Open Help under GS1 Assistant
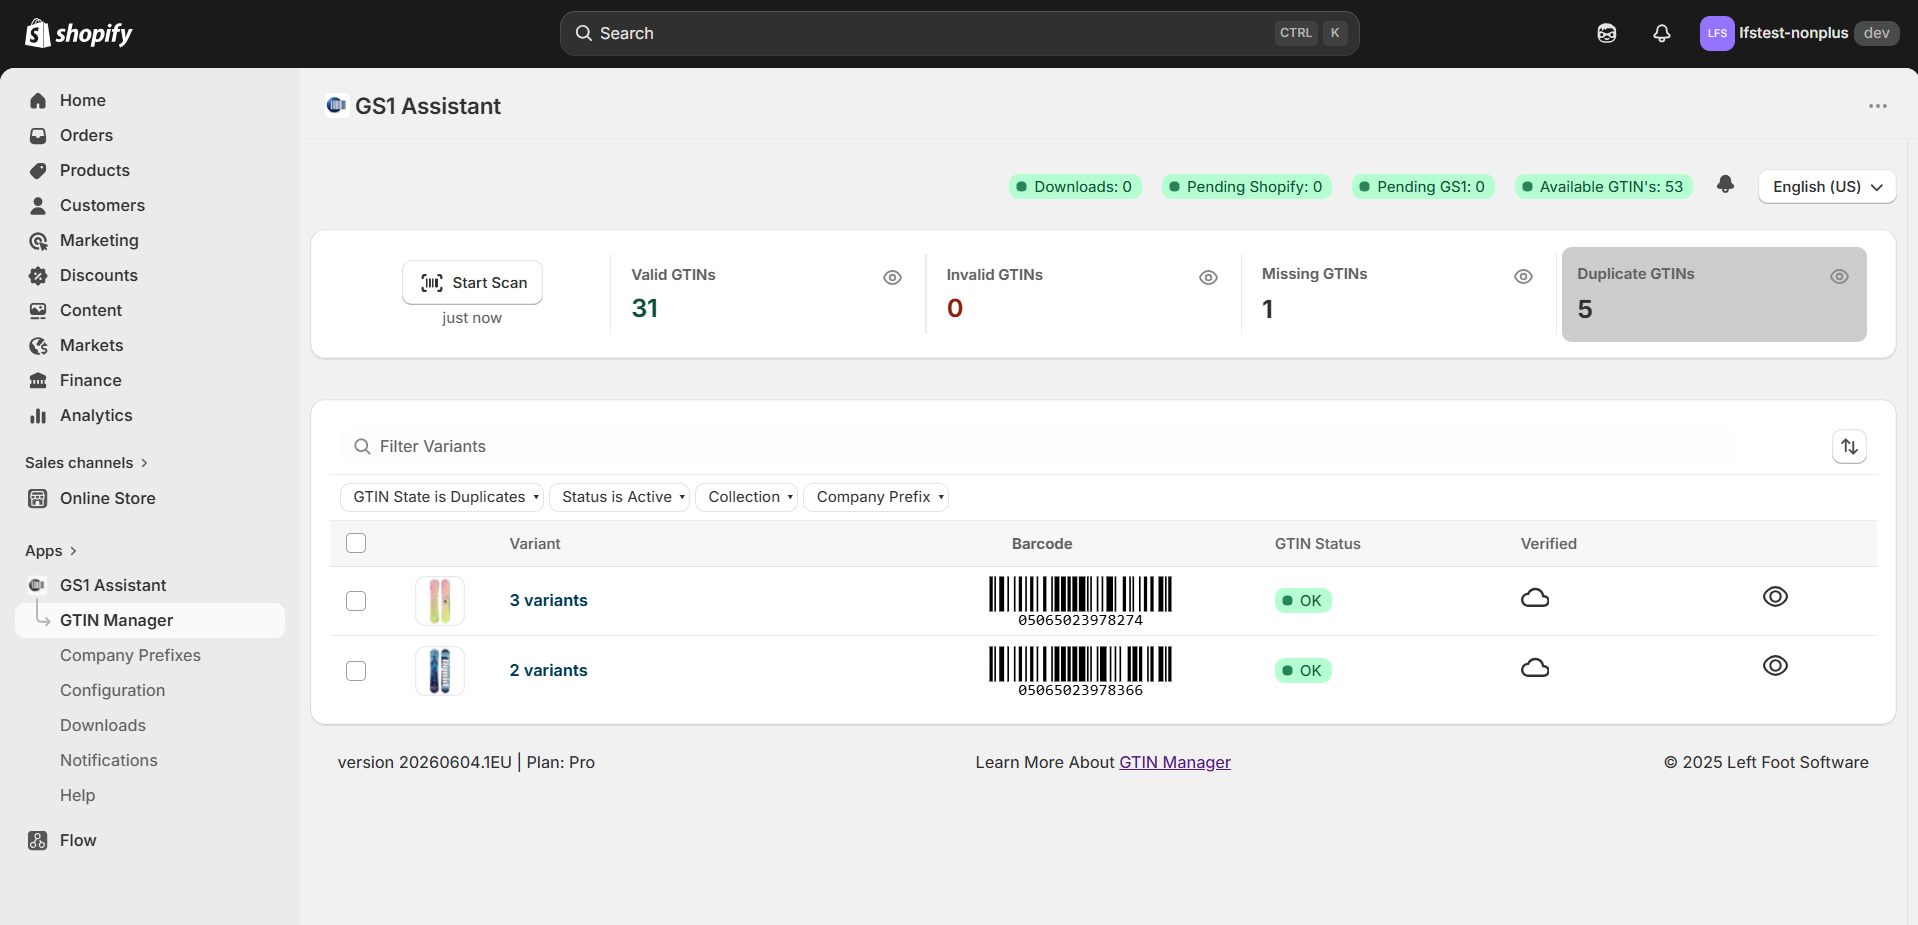 point(78,795)
